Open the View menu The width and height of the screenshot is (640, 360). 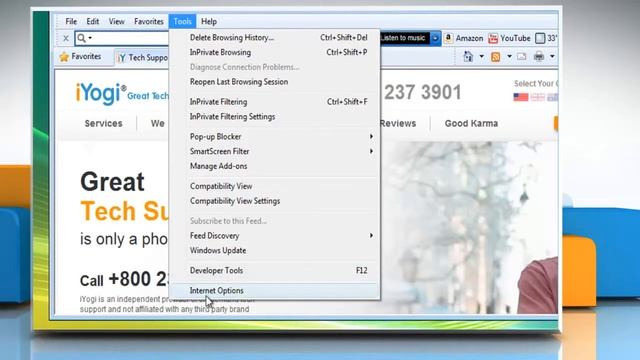tap(116, 21)
